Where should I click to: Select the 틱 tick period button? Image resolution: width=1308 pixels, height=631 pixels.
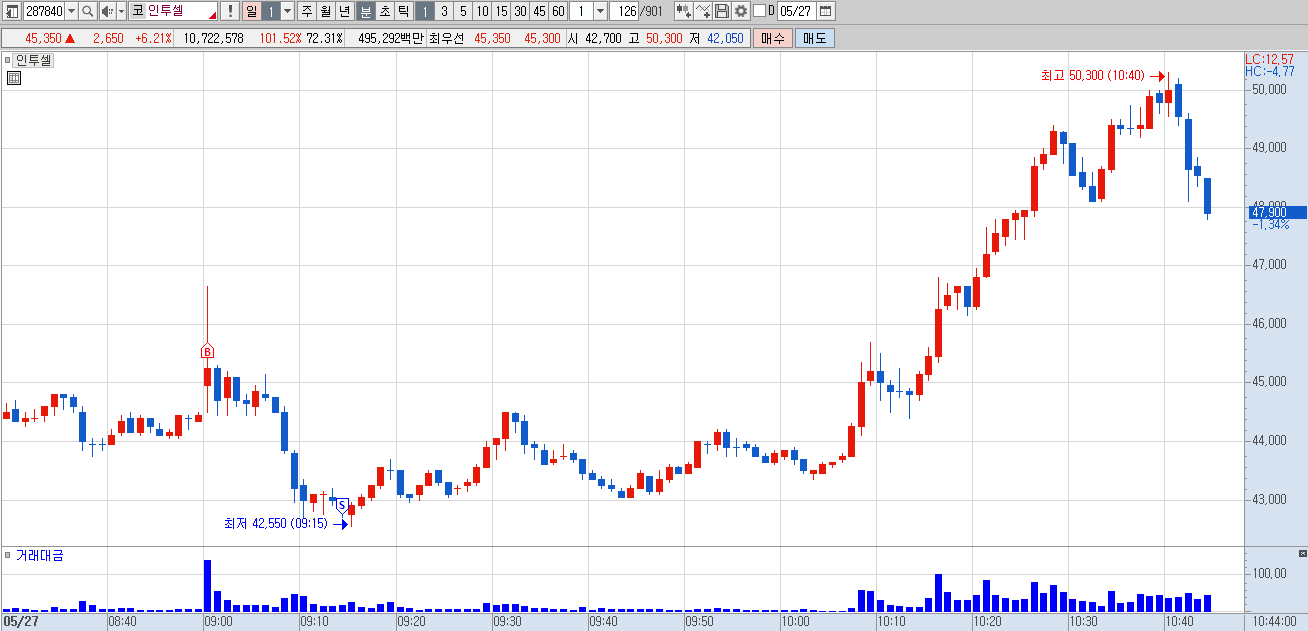(402, 11)
